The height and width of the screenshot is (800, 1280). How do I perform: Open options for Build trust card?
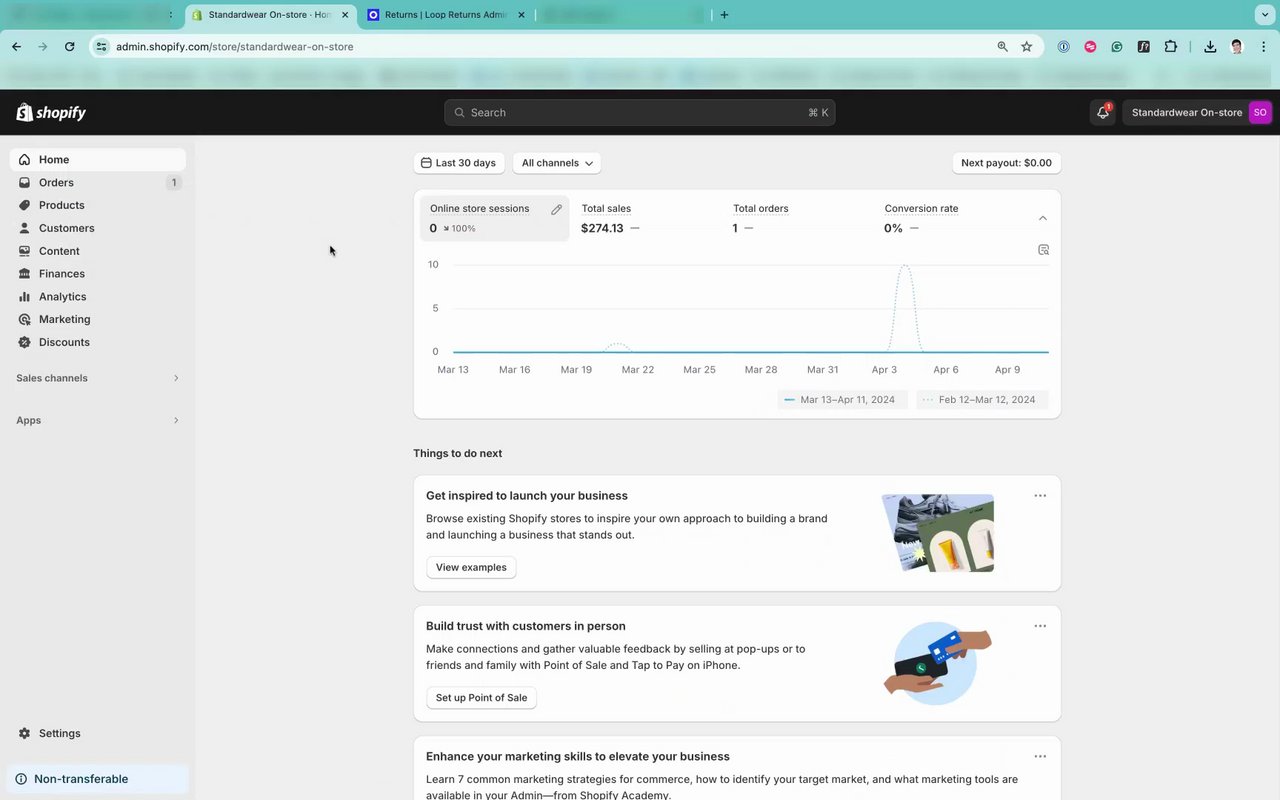[1040, 626]
